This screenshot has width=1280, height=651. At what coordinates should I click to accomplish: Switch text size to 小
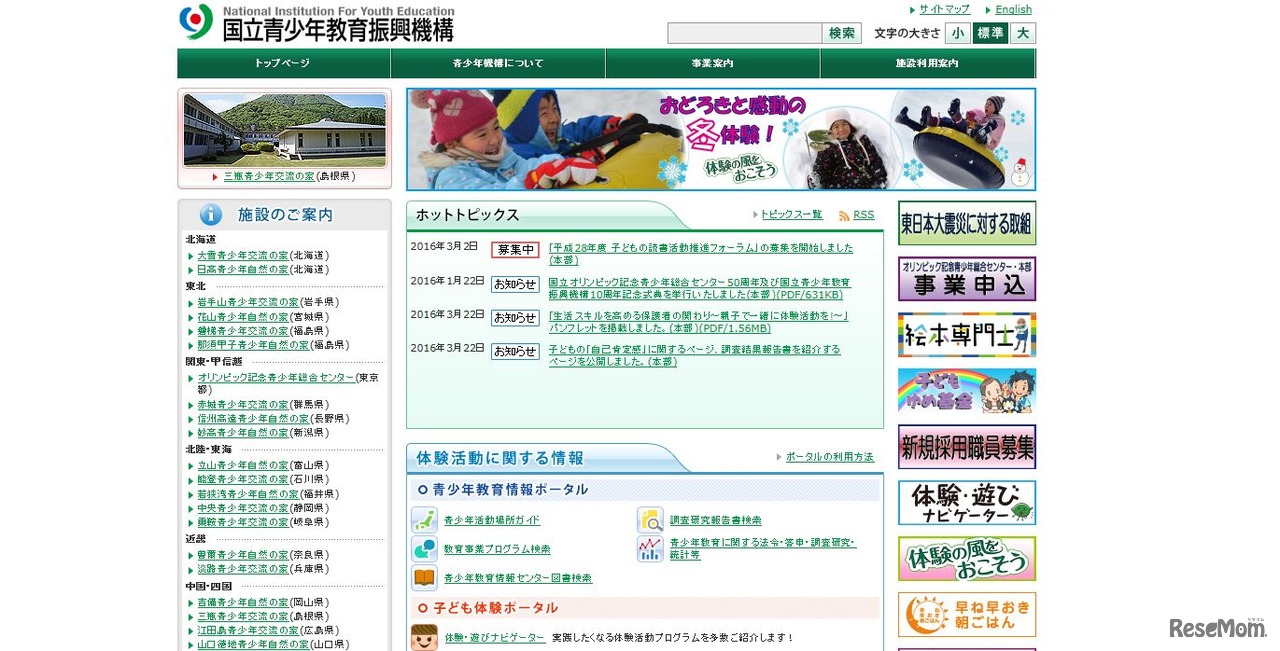957,33
